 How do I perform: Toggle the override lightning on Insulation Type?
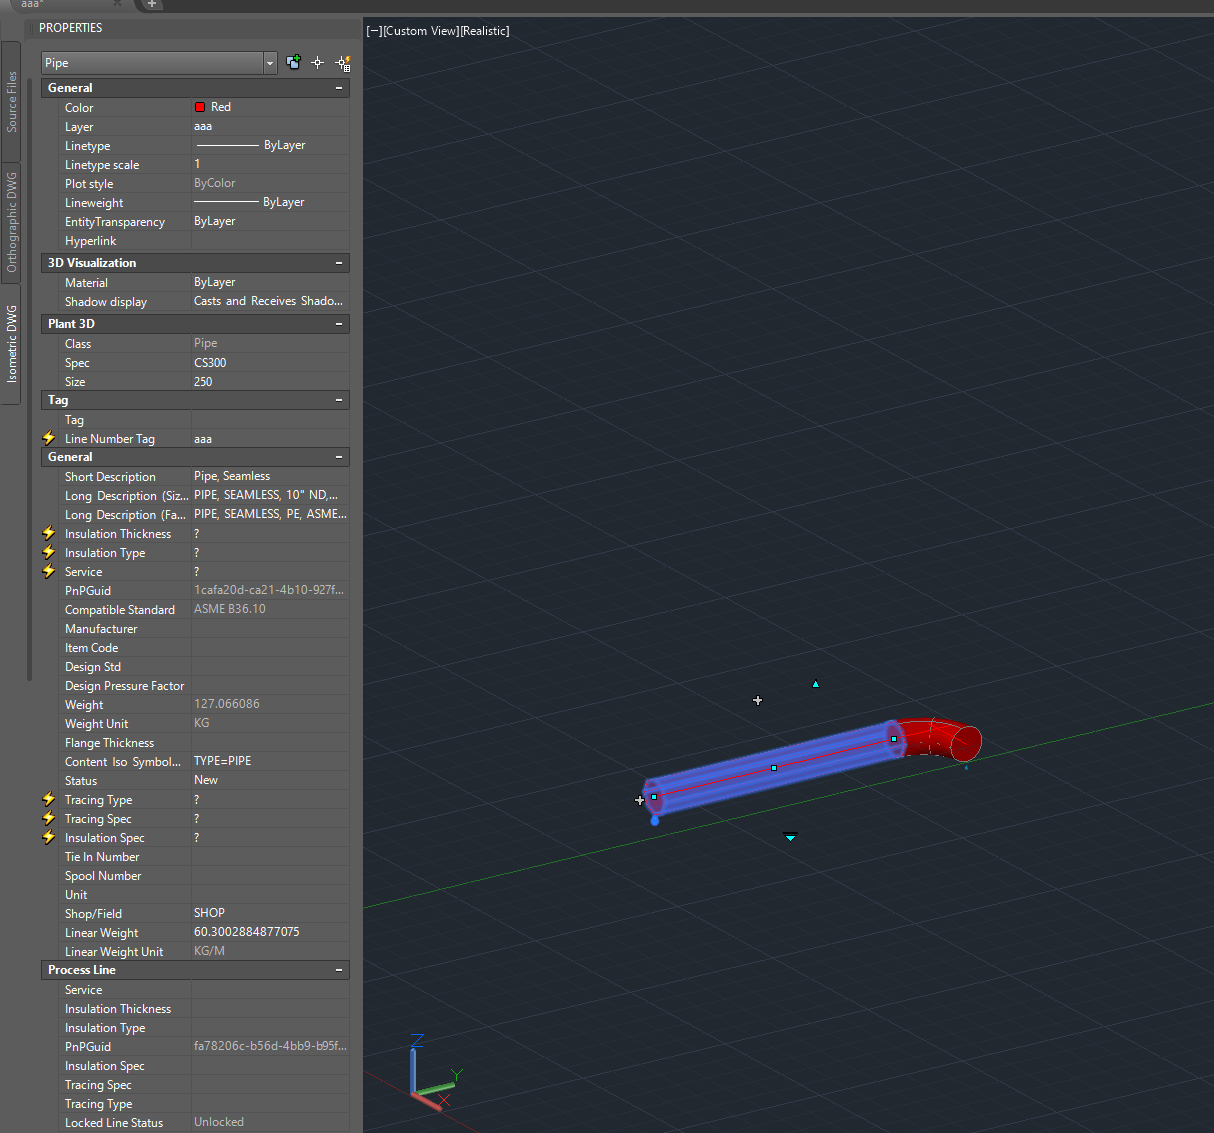pyautogui.click(x=48, y=552)
